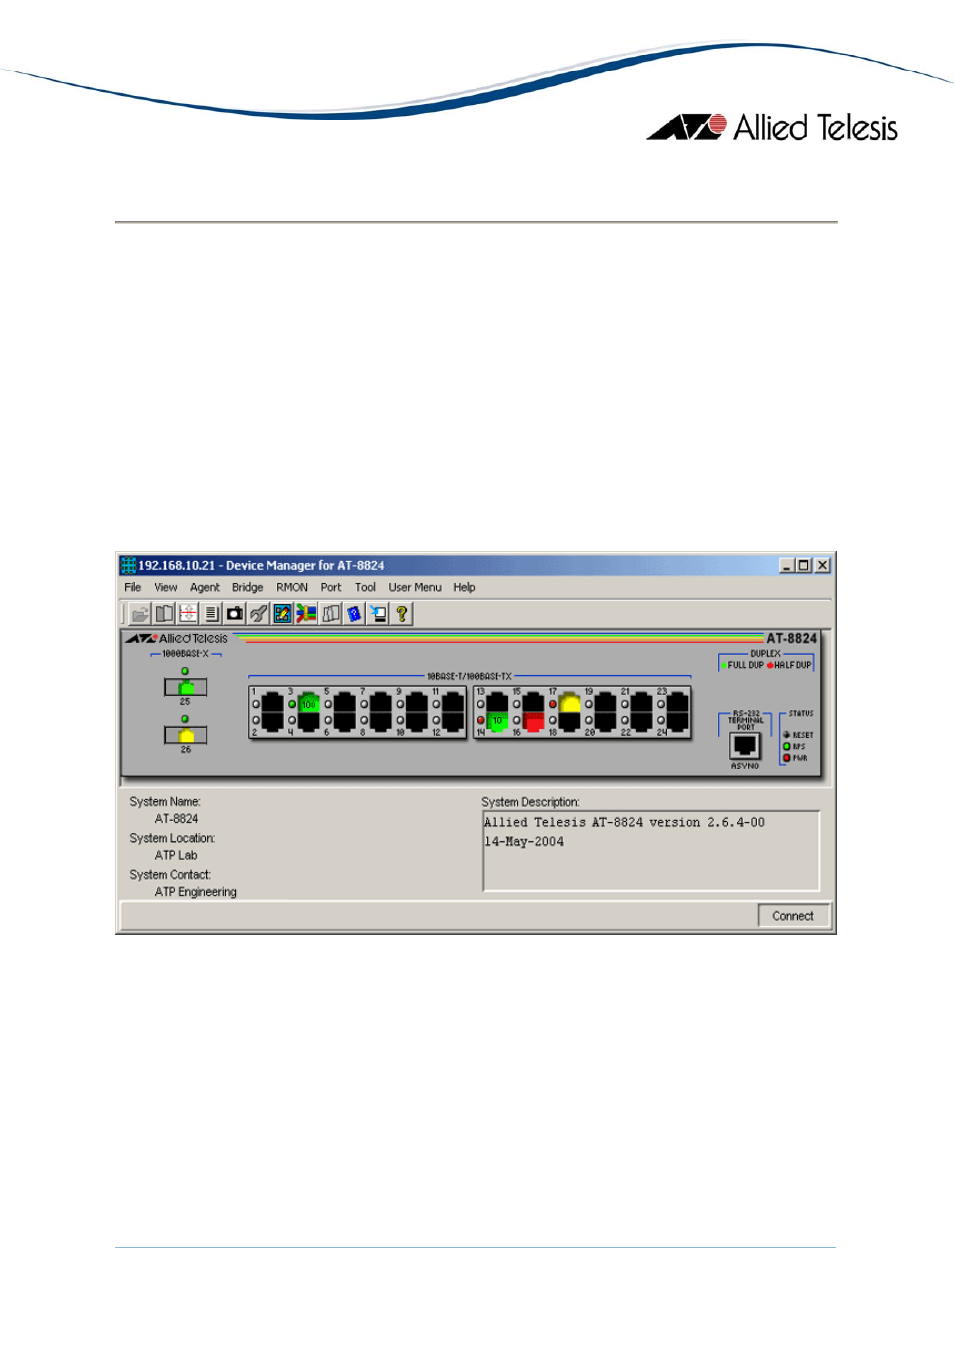
Task: Open the Help menu
Action: pyautogui.click(x=464, y=588)
